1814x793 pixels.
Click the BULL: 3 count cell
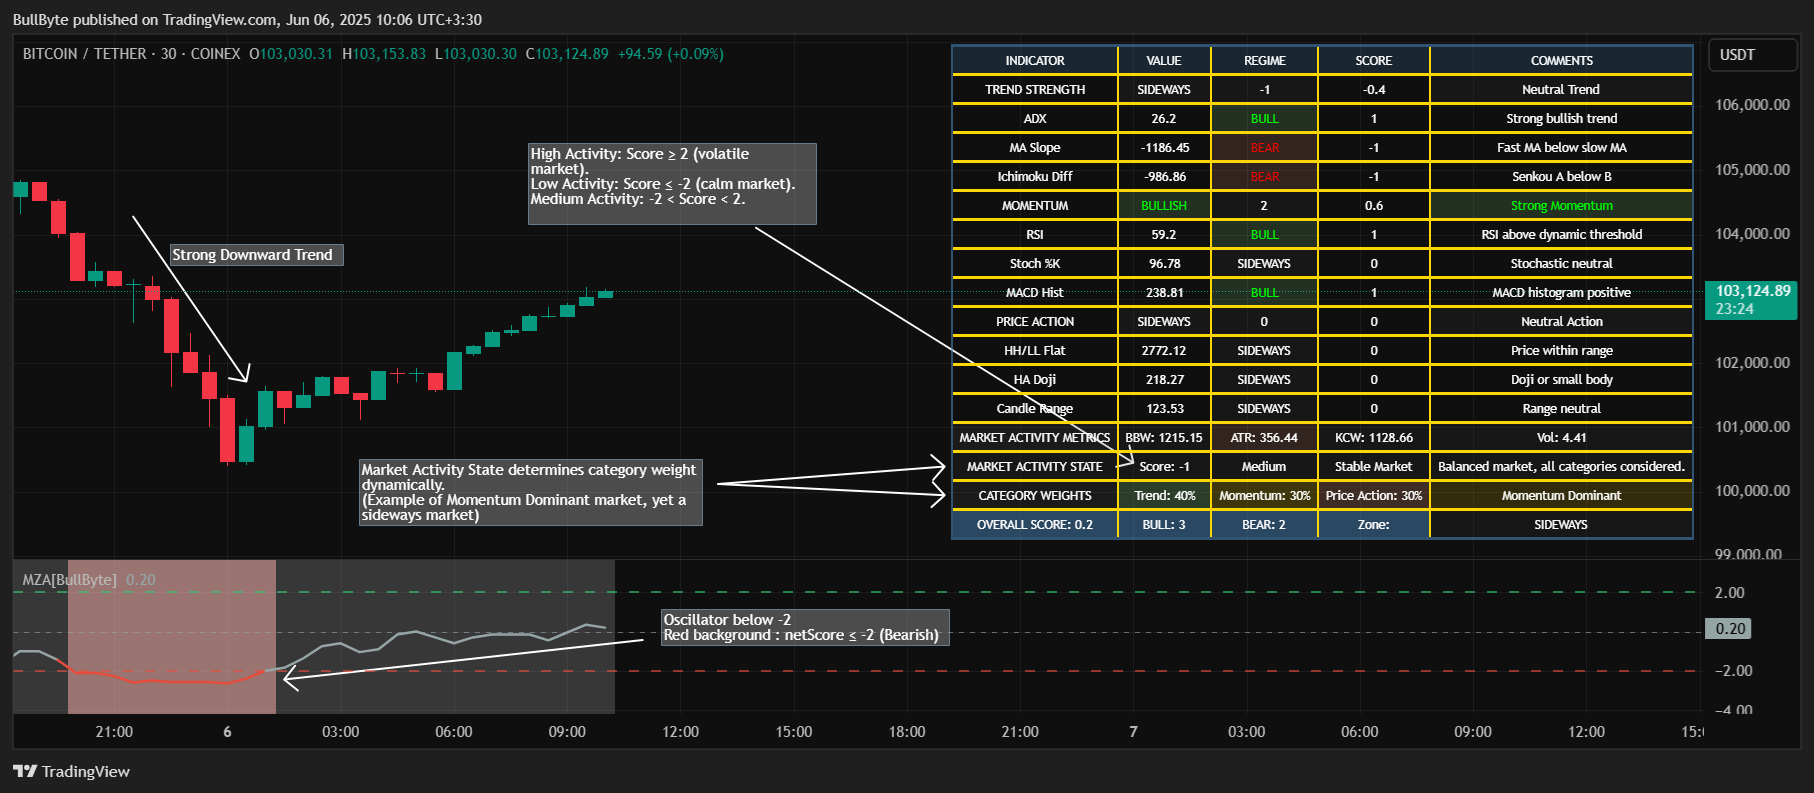[1164, 524]
